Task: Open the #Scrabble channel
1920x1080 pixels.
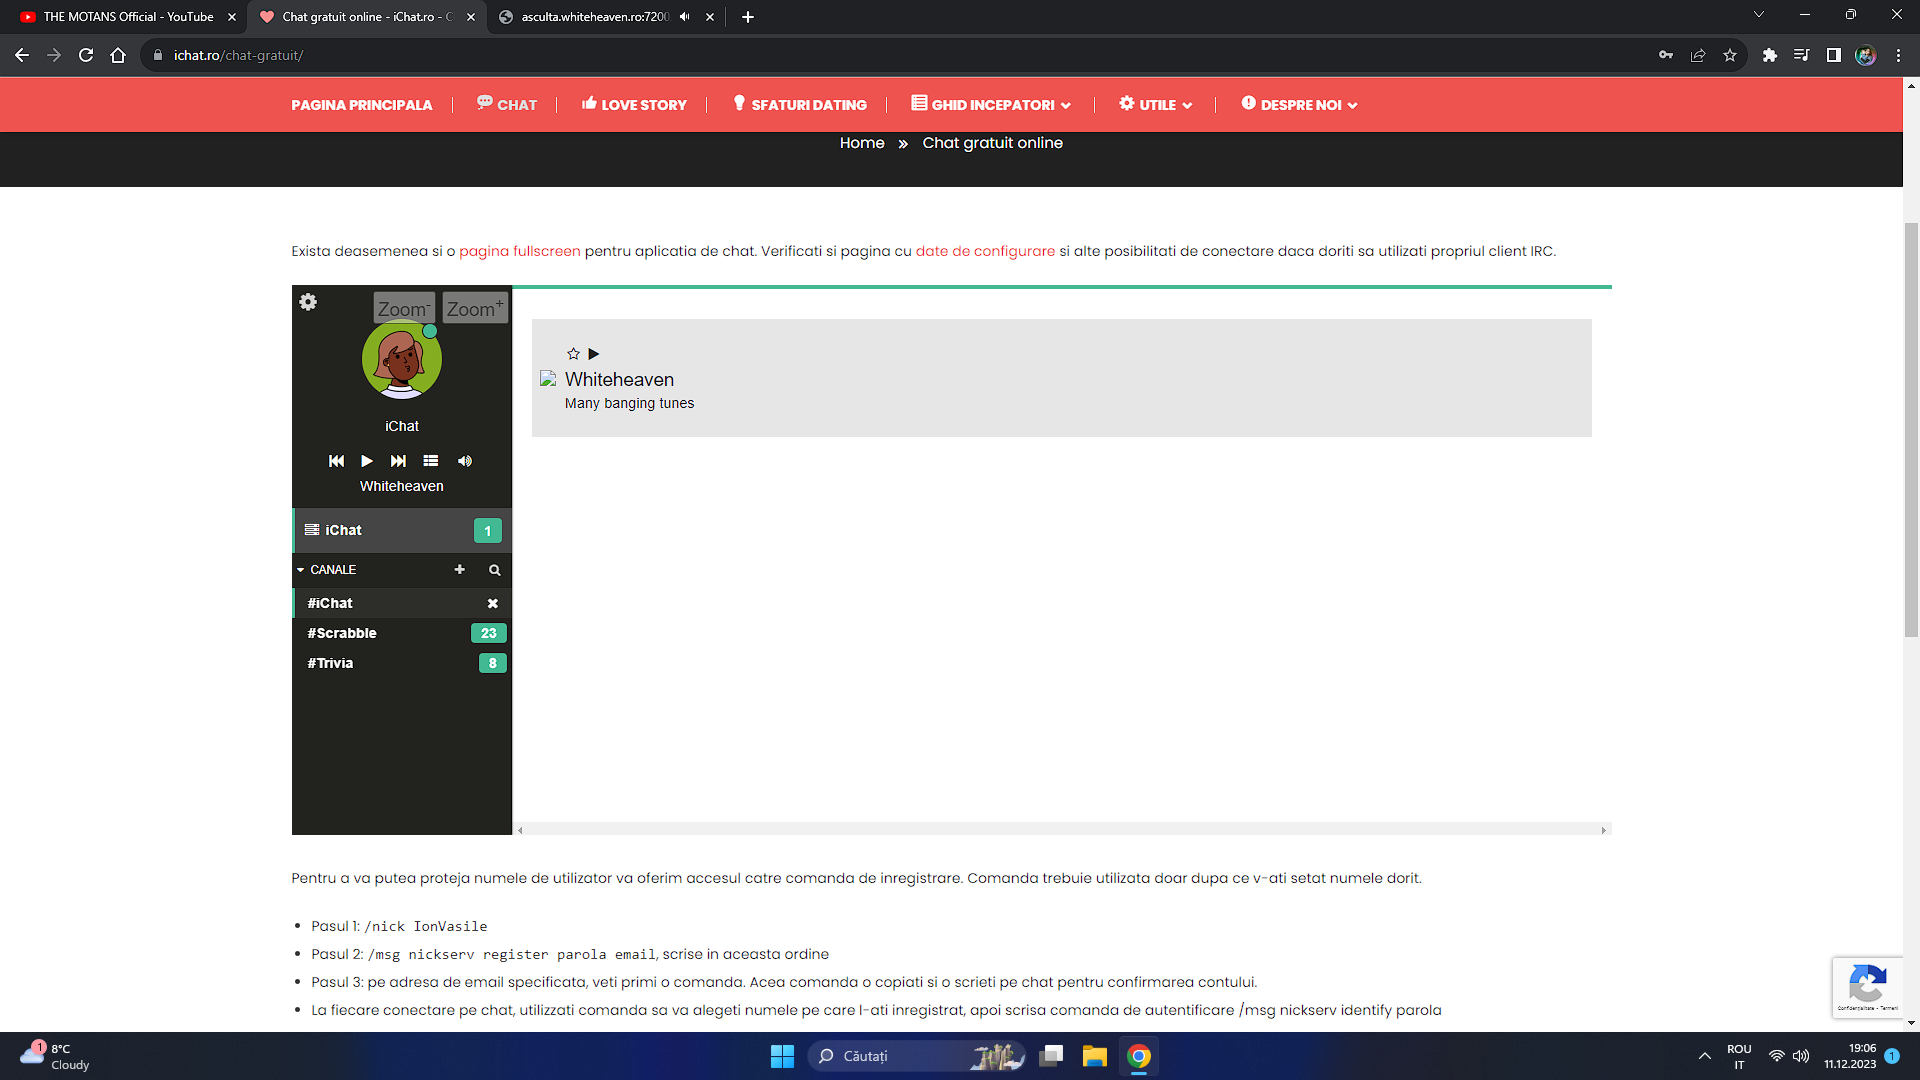Action: coord(342,634)
